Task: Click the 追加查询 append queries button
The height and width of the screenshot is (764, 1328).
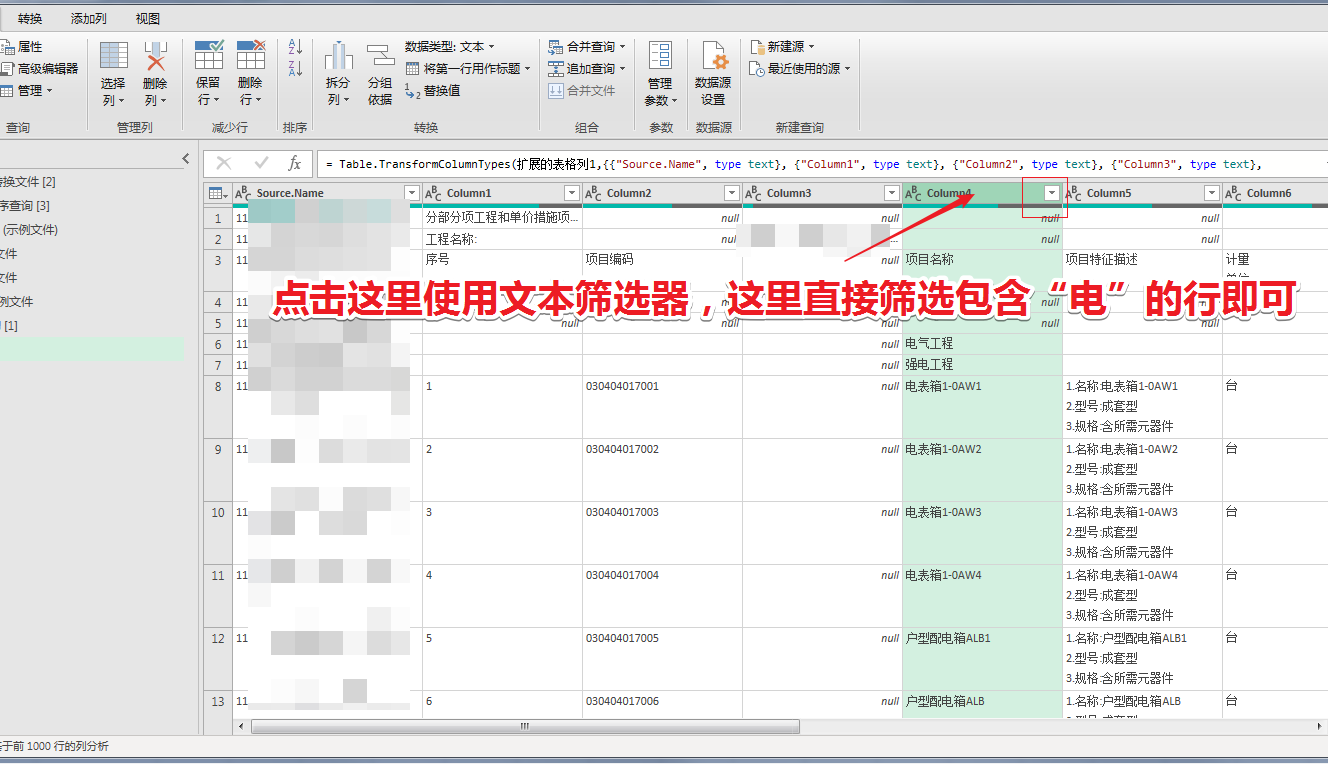Action: coord(587,69)
